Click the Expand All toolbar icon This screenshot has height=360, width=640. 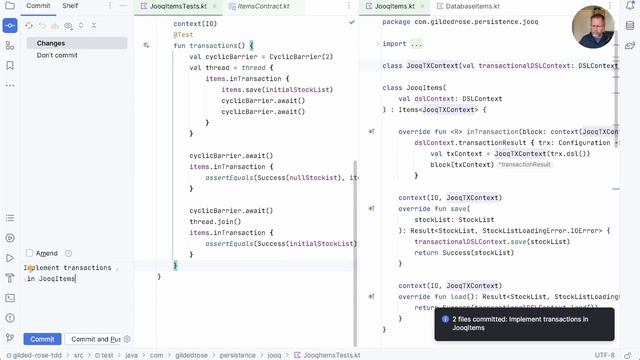point(81,25)
